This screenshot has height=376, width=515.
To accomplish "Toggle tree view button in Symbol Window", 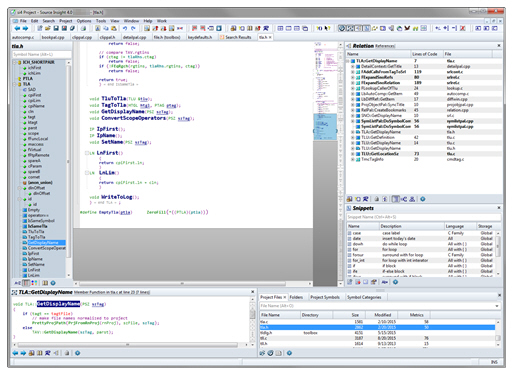I will point(26,283).
